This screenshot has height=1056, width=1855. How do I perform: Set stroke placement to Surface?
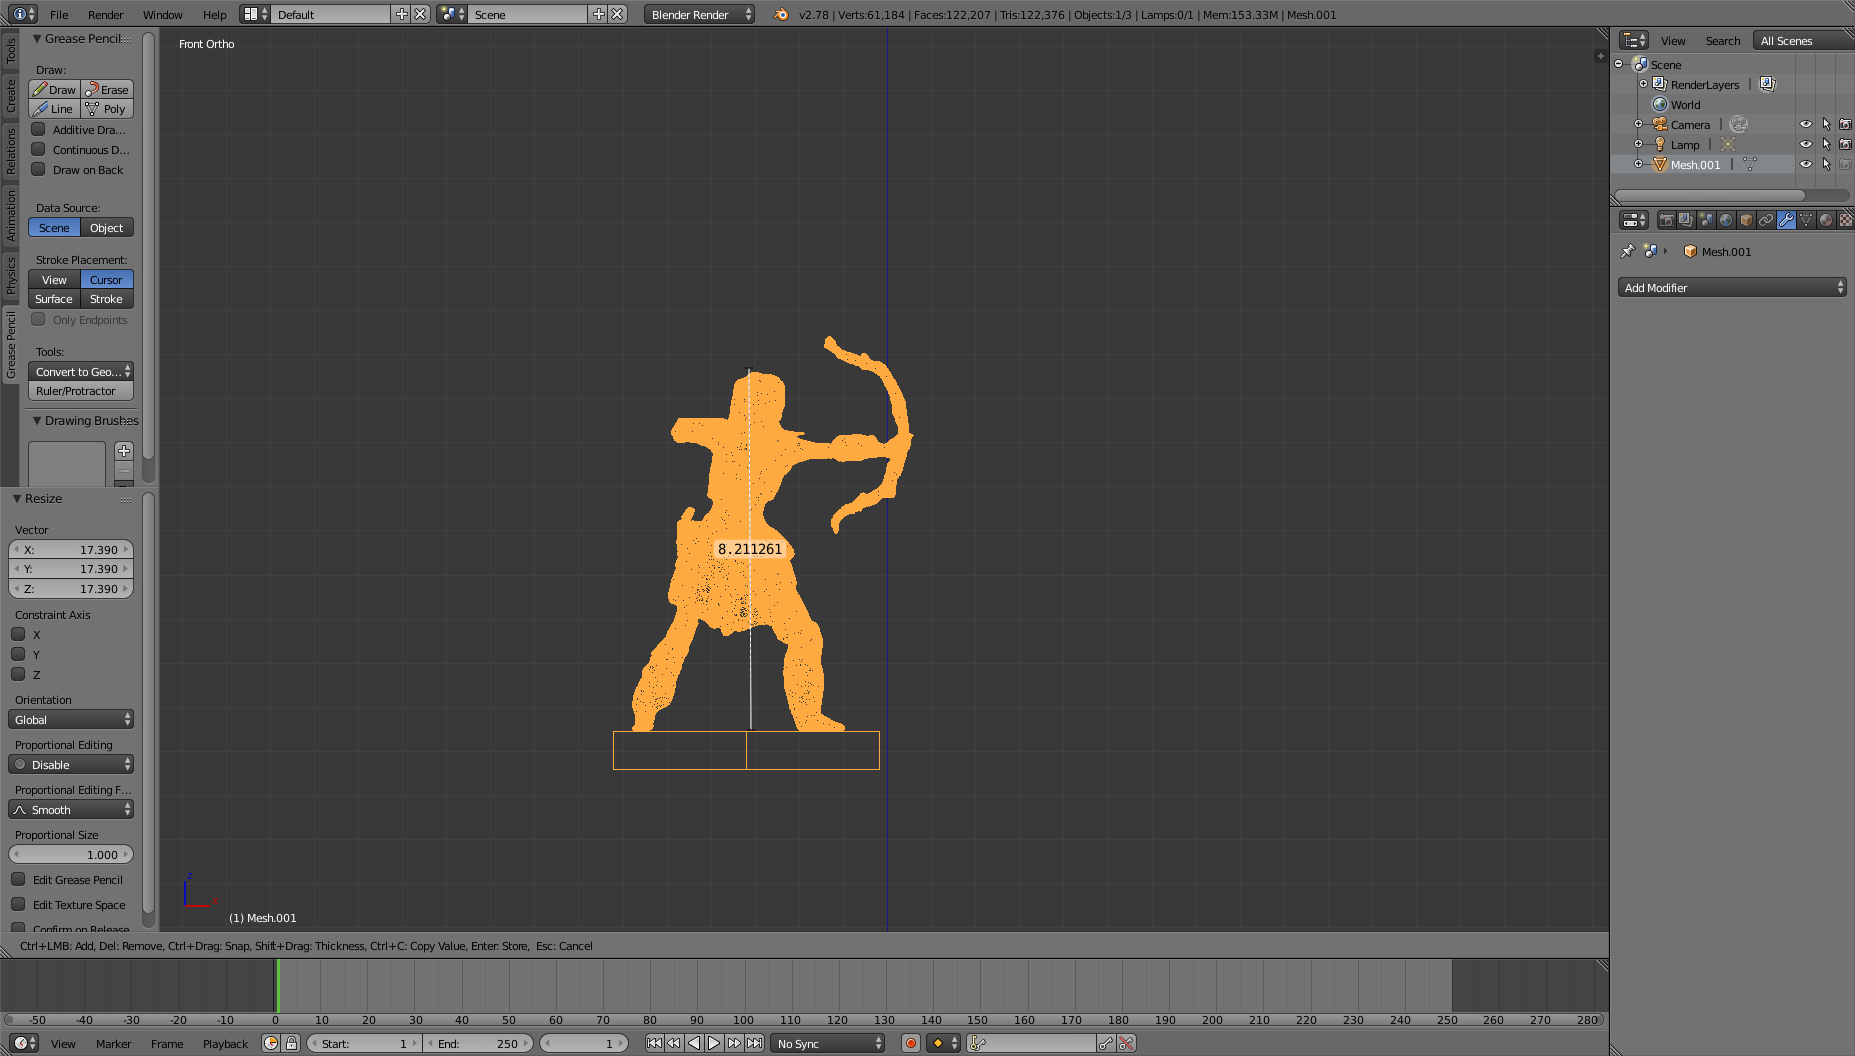(54, 299)
